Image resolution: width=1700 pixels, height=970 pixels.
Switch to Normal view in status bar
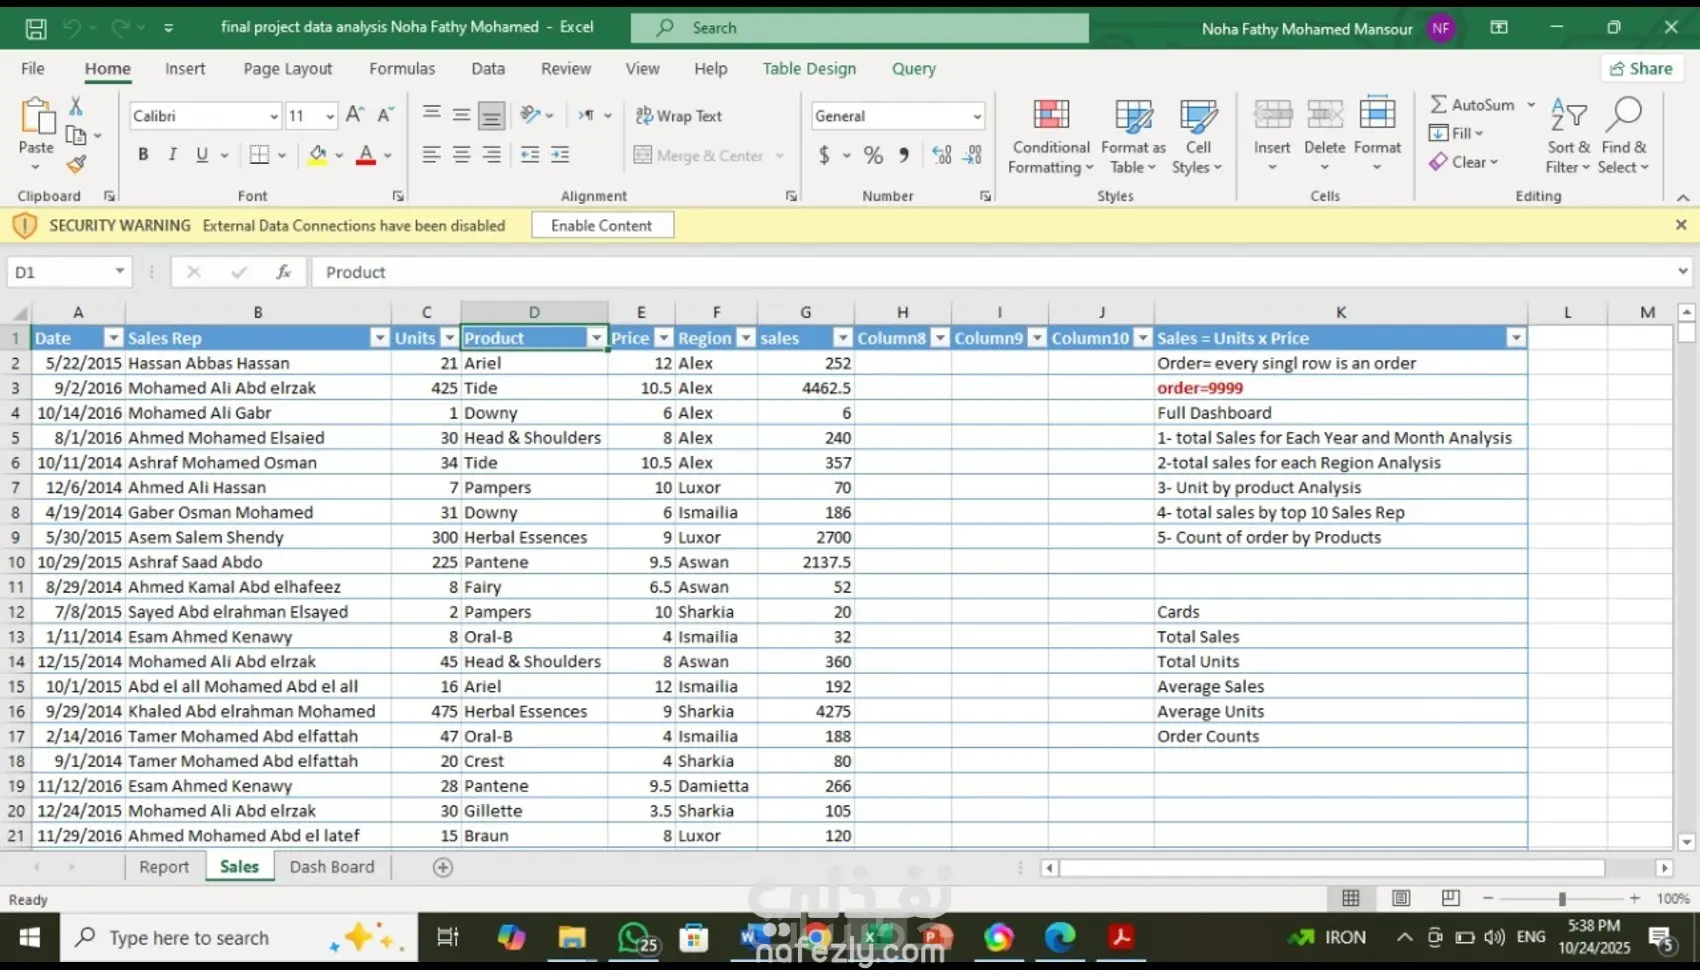(1351, 898)
